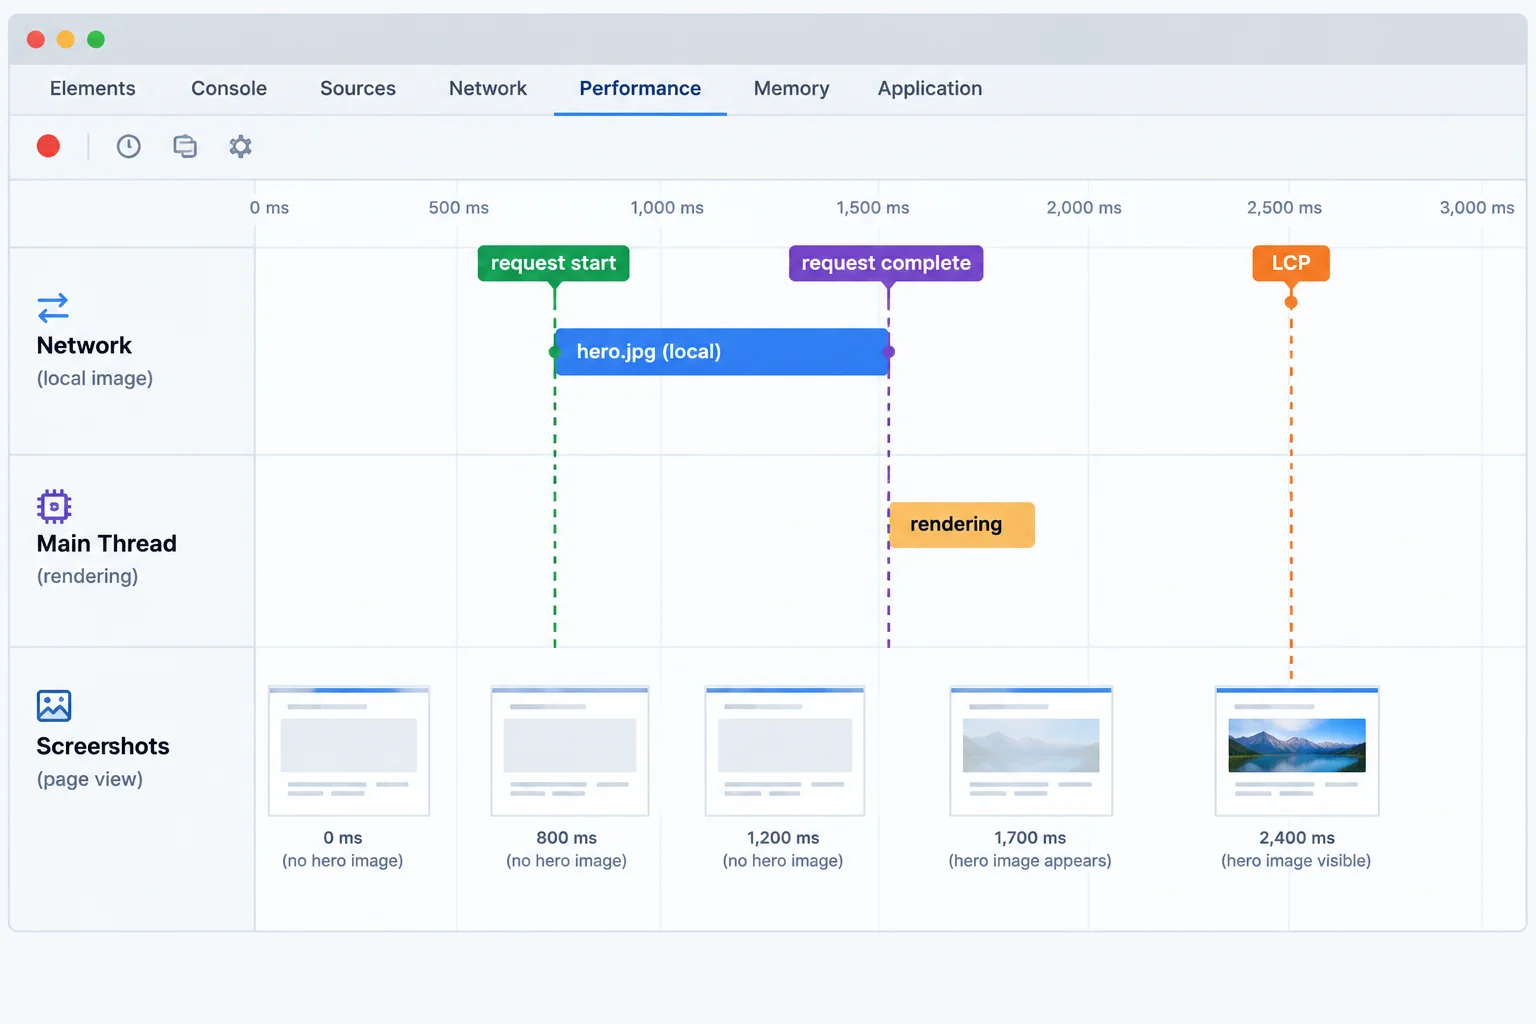This screenshot has height=1024, width=1536.
Task: Click the request start marker
Action: pos(553,263)
